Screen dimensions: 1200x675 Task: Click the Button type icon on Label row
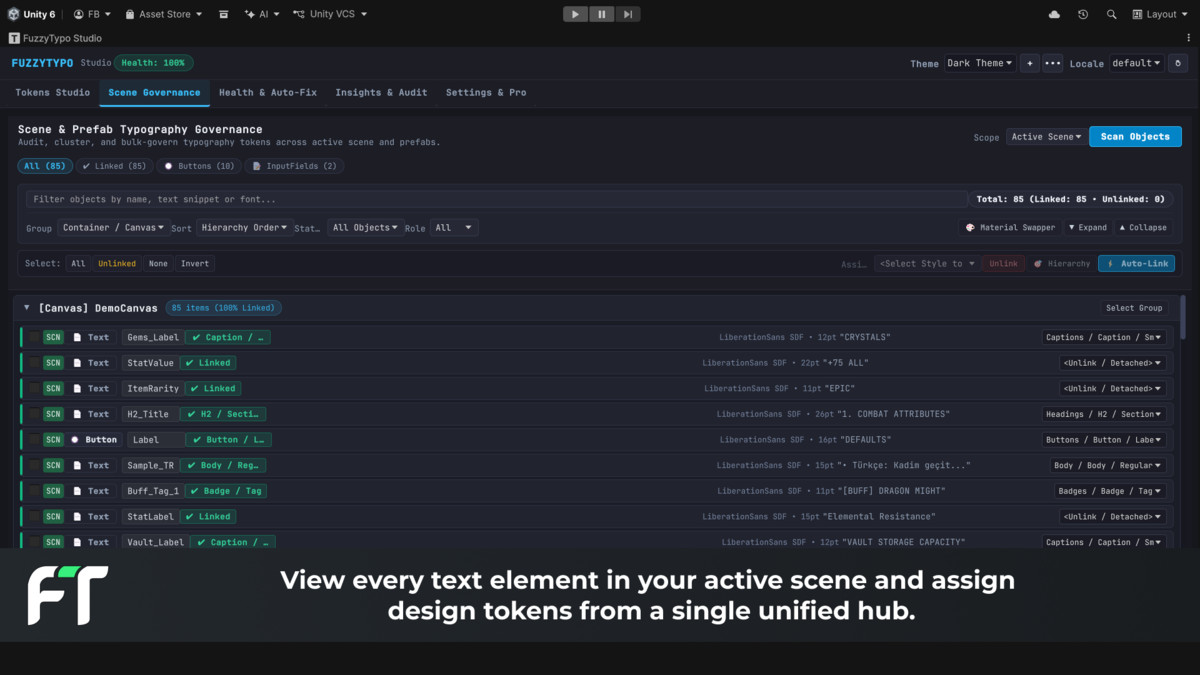(x=75, y=440)
